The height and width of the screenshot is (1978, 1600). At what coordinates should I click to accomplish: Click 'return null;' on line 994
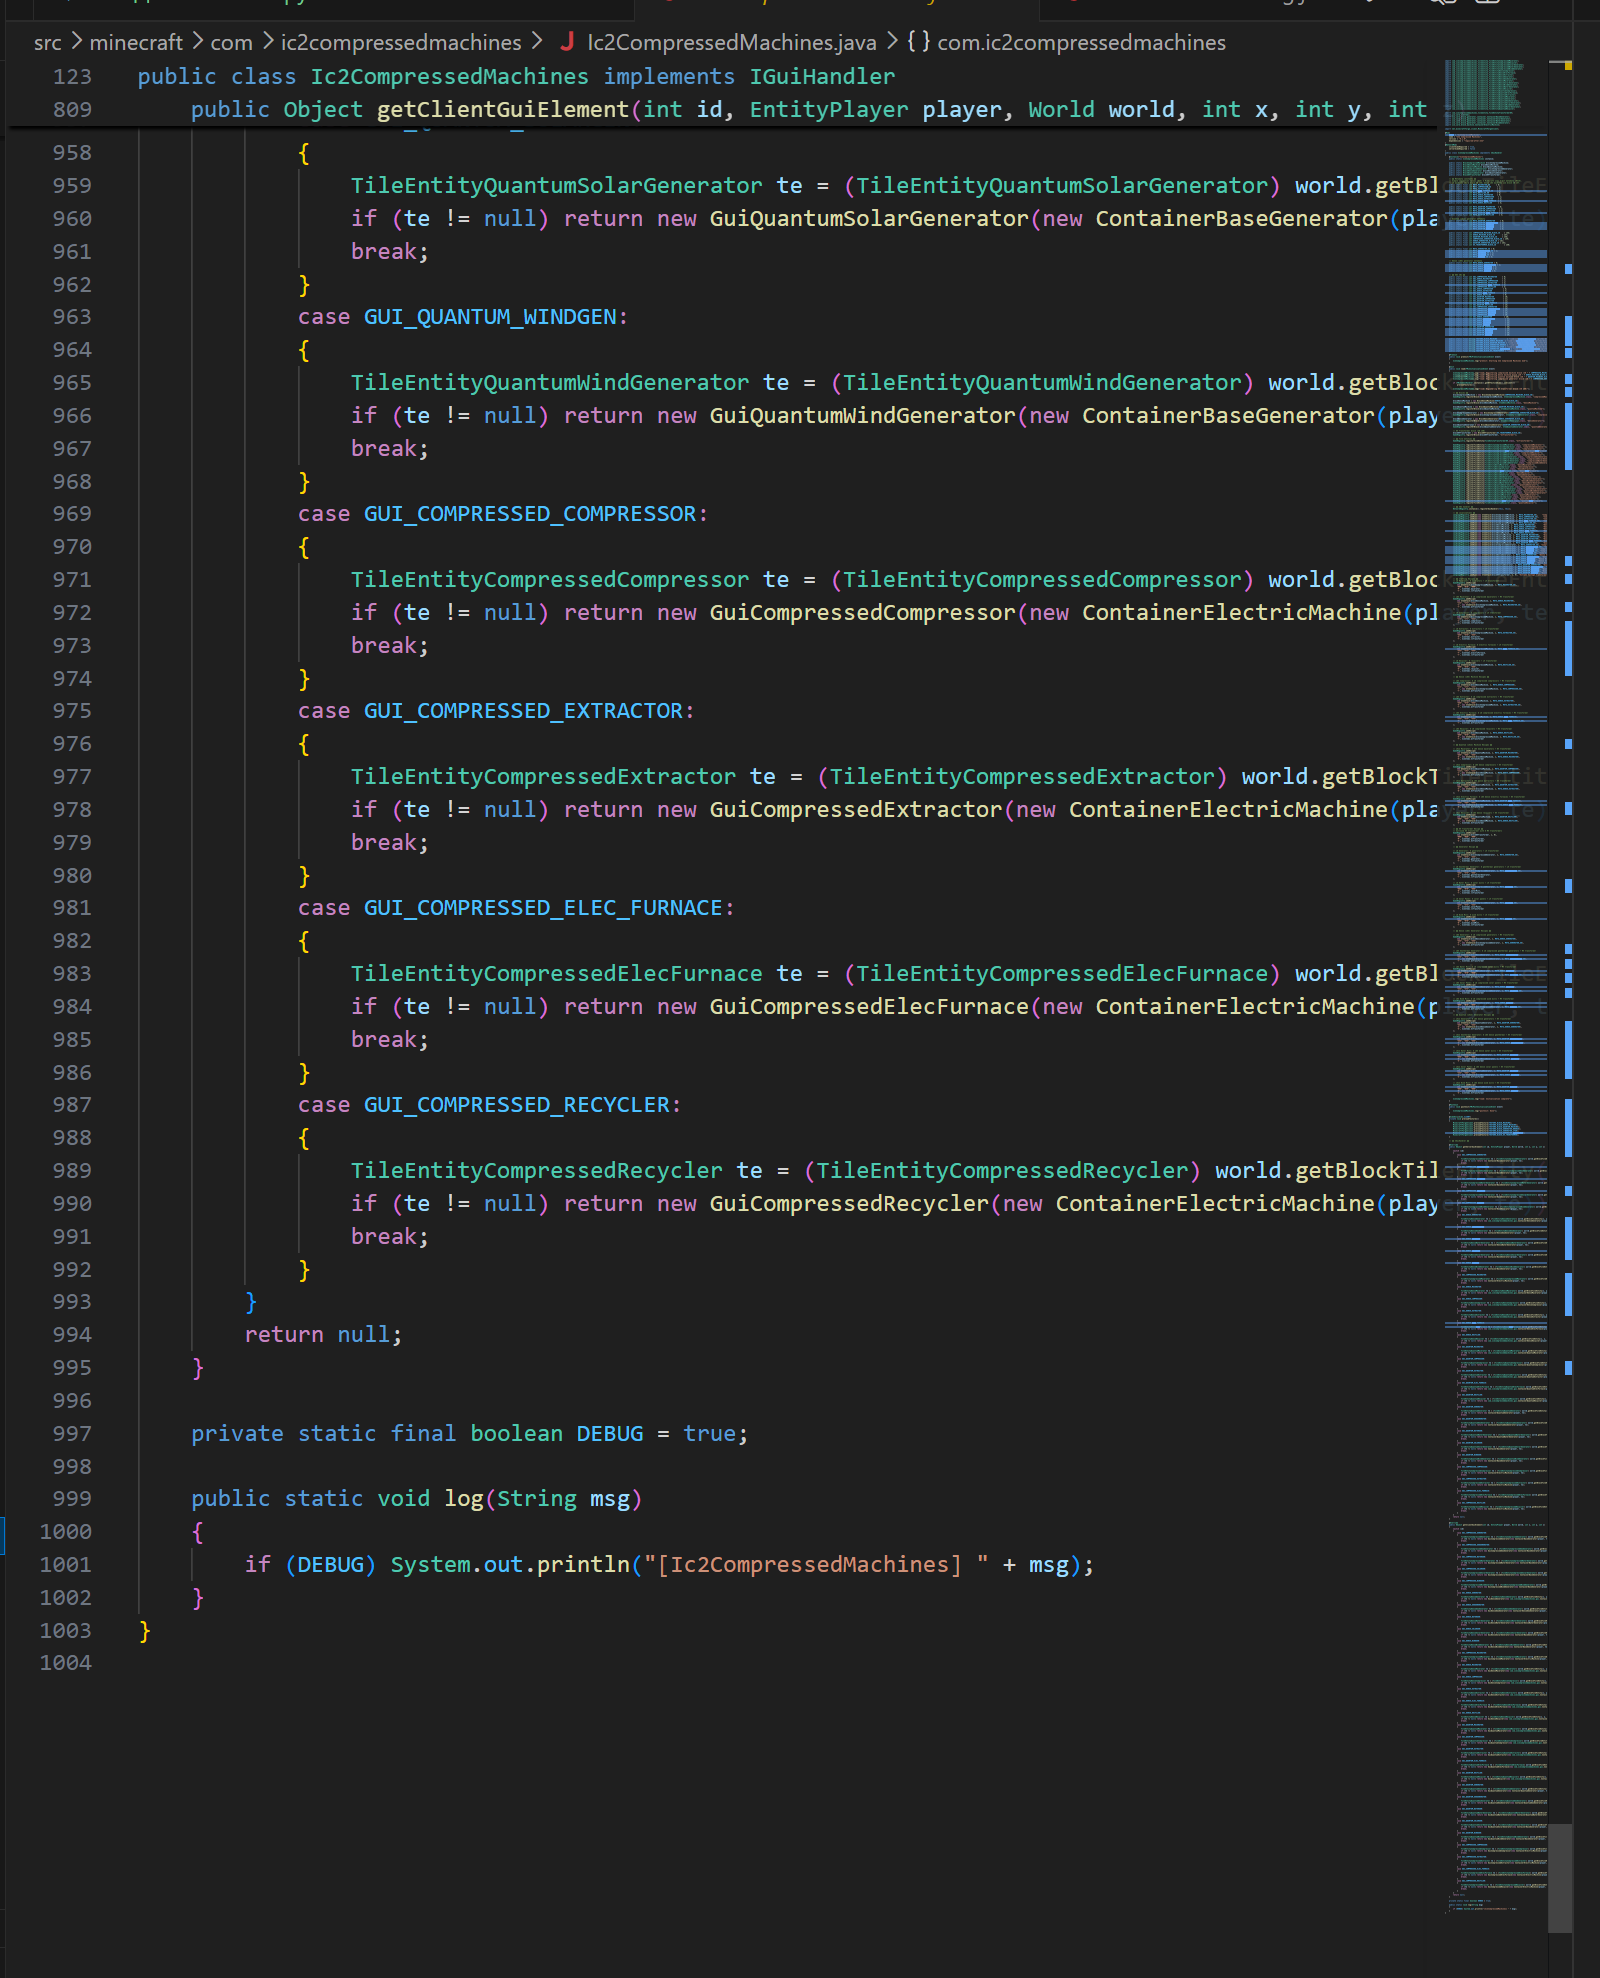pos(323,1335)
